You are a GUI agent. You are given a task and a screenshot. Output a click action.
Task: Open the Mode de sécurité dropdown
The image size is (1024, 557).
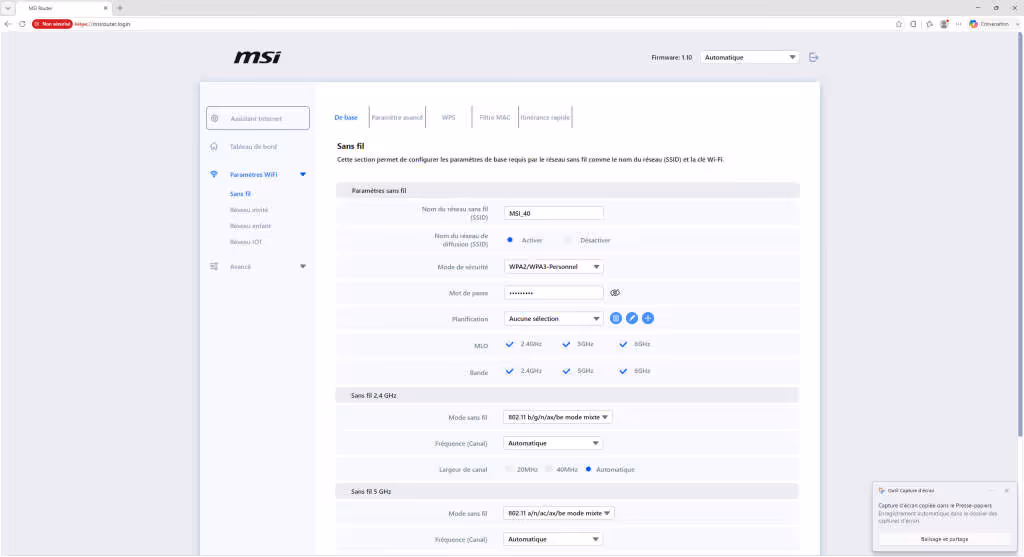pos(553,266)
